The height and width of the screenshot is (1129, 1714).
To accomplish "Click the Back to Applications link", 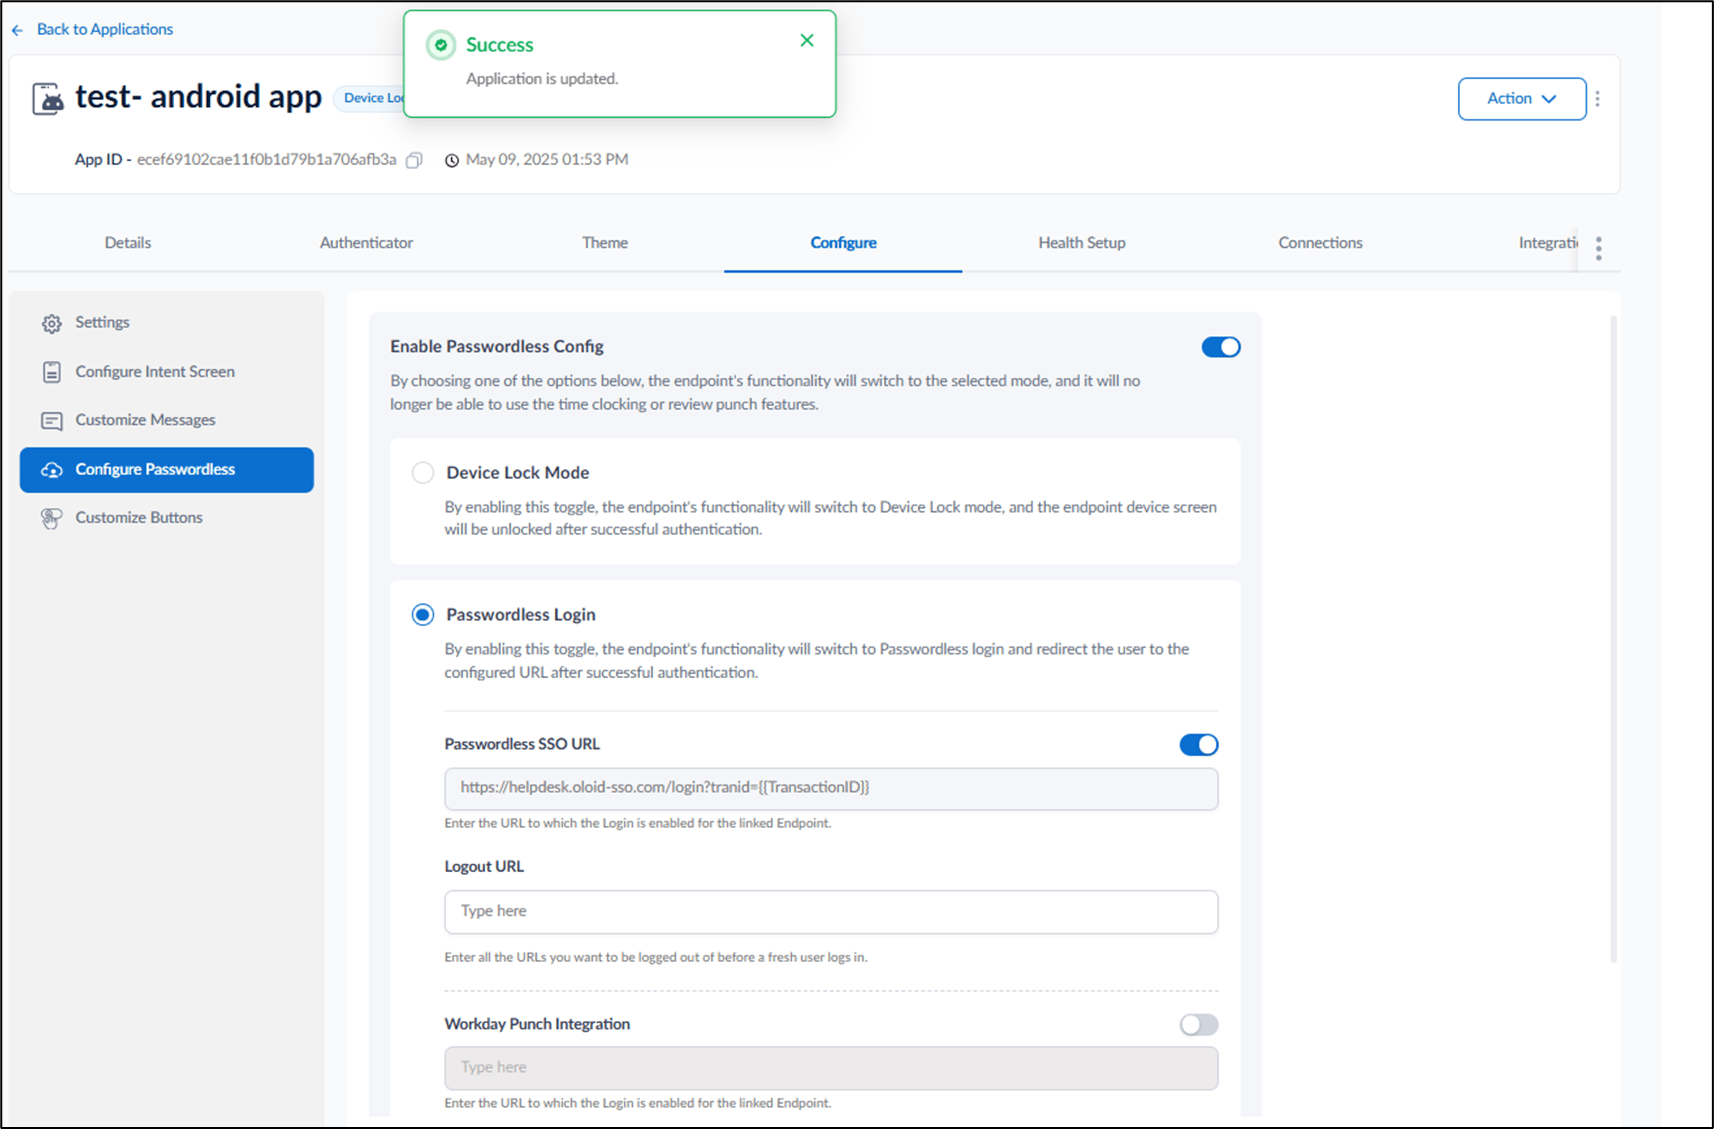I will click(105, 30).
